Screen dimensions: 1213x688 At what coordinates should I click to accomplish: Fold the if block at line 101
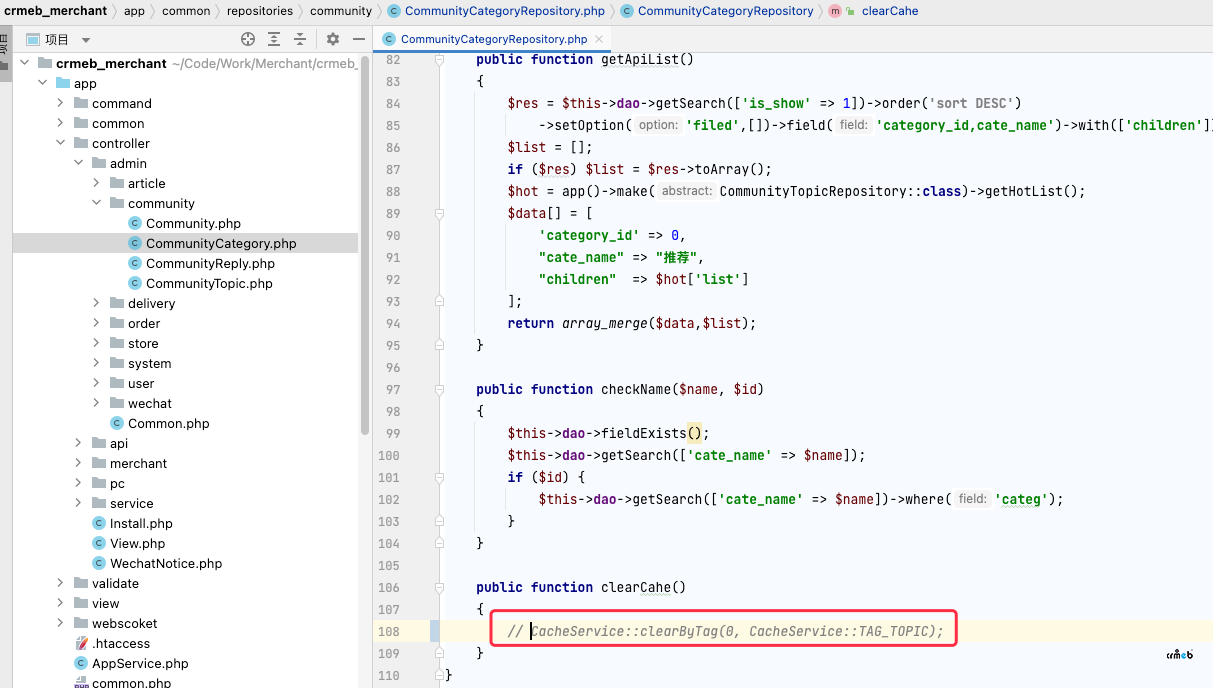[x=439, y=477]
